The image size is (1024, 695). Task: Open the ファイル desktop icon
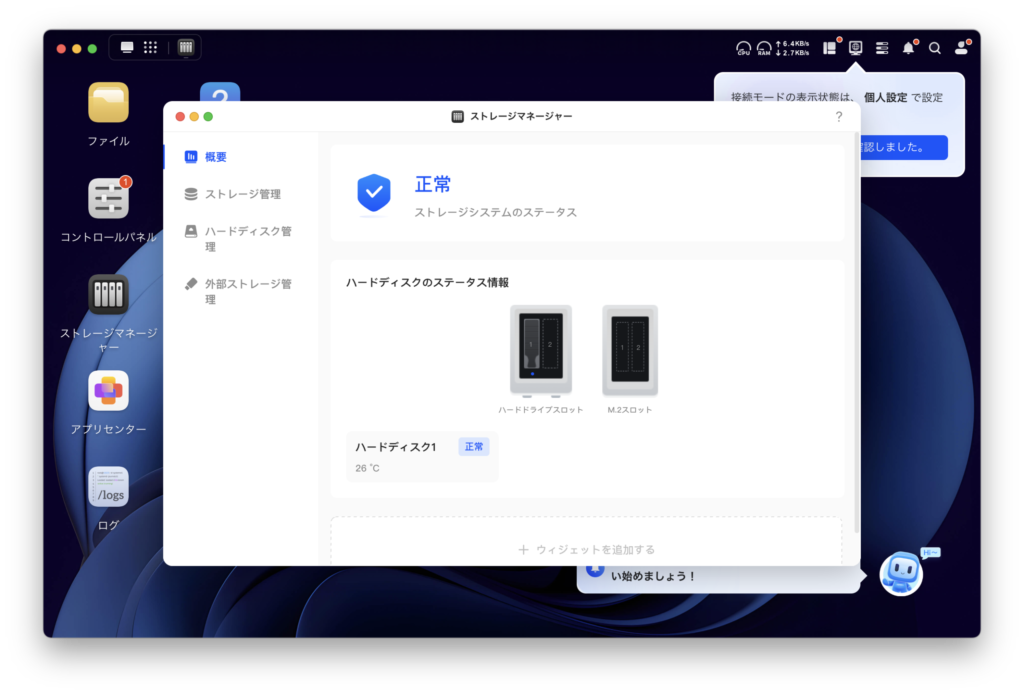click(108, 103)
